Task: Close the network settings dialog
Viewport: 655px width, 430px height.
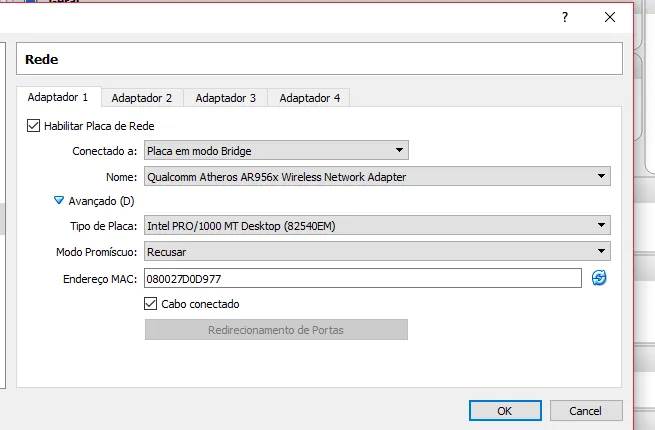Action: (x=610, y=17)
